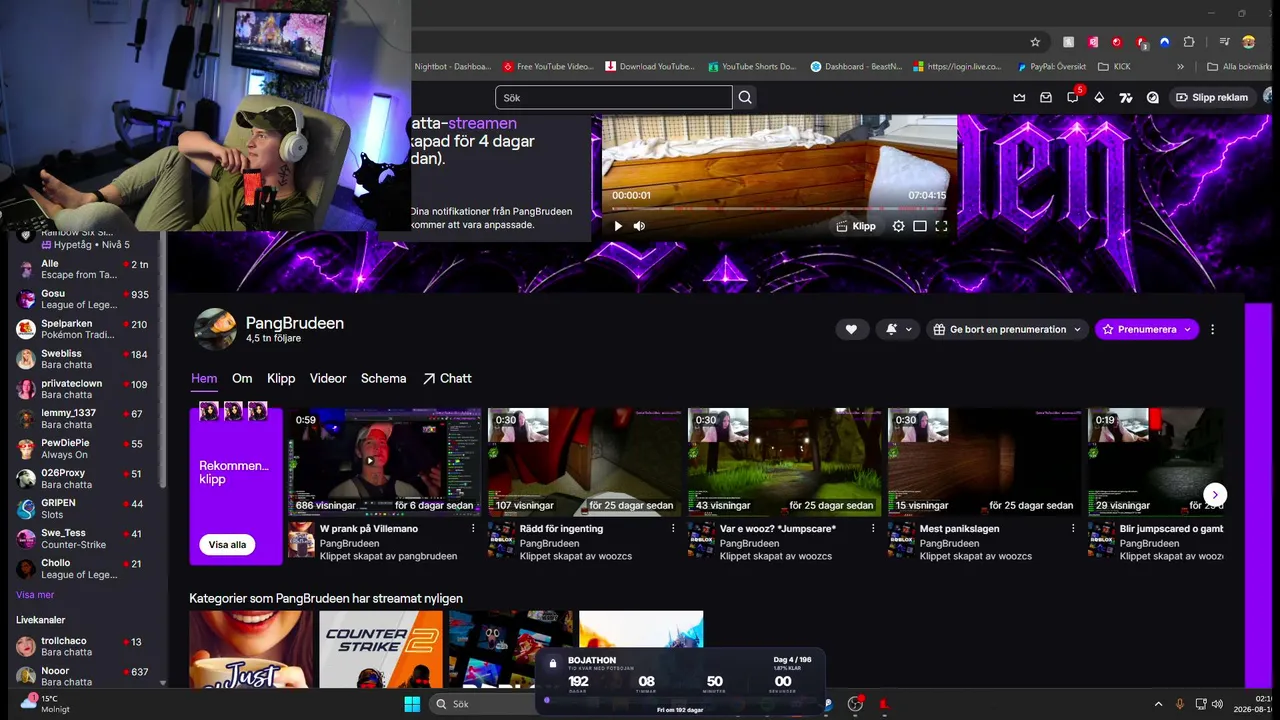This screenshot has height=720, width=1280.
Task: Open the Schema tab
Action: click(384, 379)
